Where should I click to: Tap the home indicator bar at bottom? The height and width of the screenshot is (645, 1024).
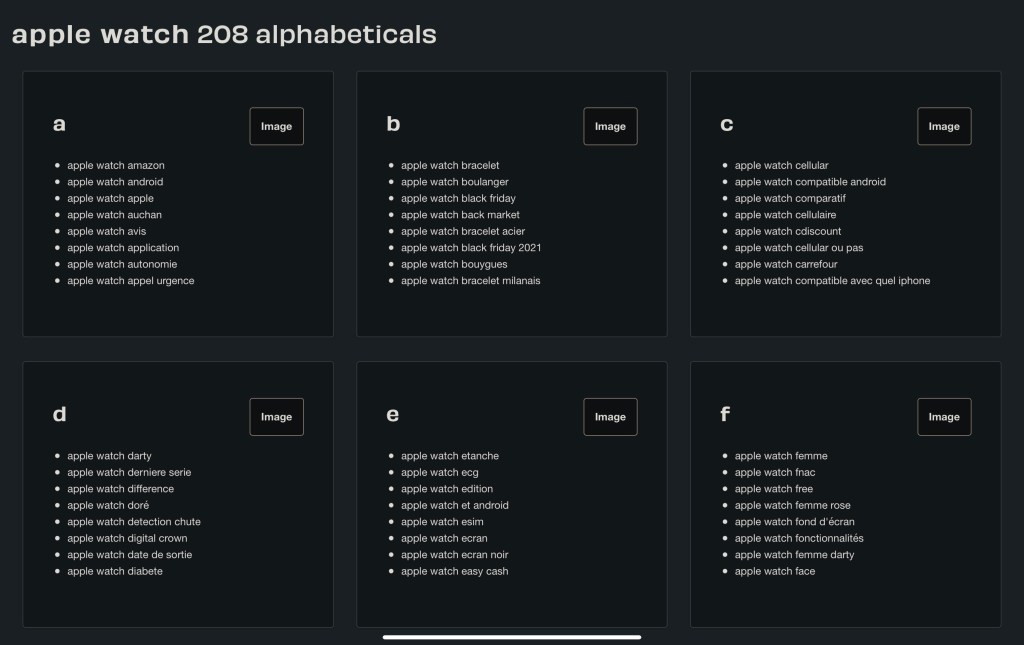coord(512,636)
